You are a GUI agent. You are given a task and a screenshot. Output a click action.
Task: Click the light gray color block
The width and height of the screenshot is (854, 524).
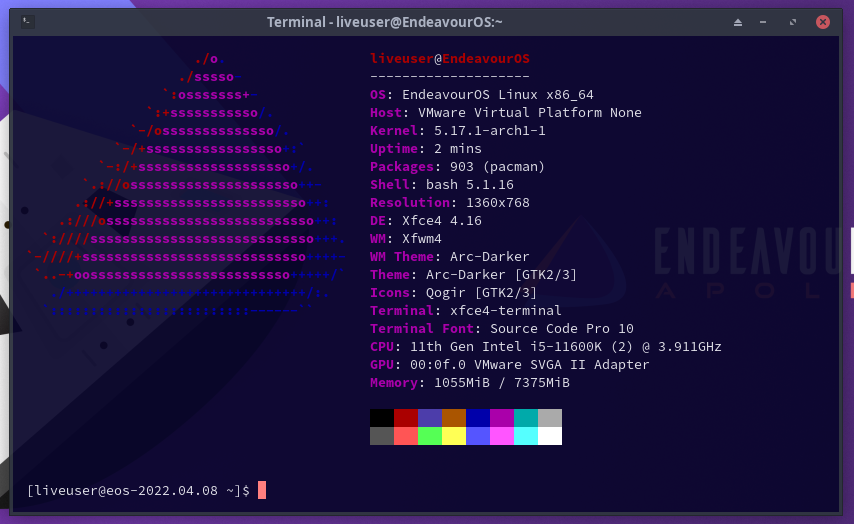click(x=550, y=418)
